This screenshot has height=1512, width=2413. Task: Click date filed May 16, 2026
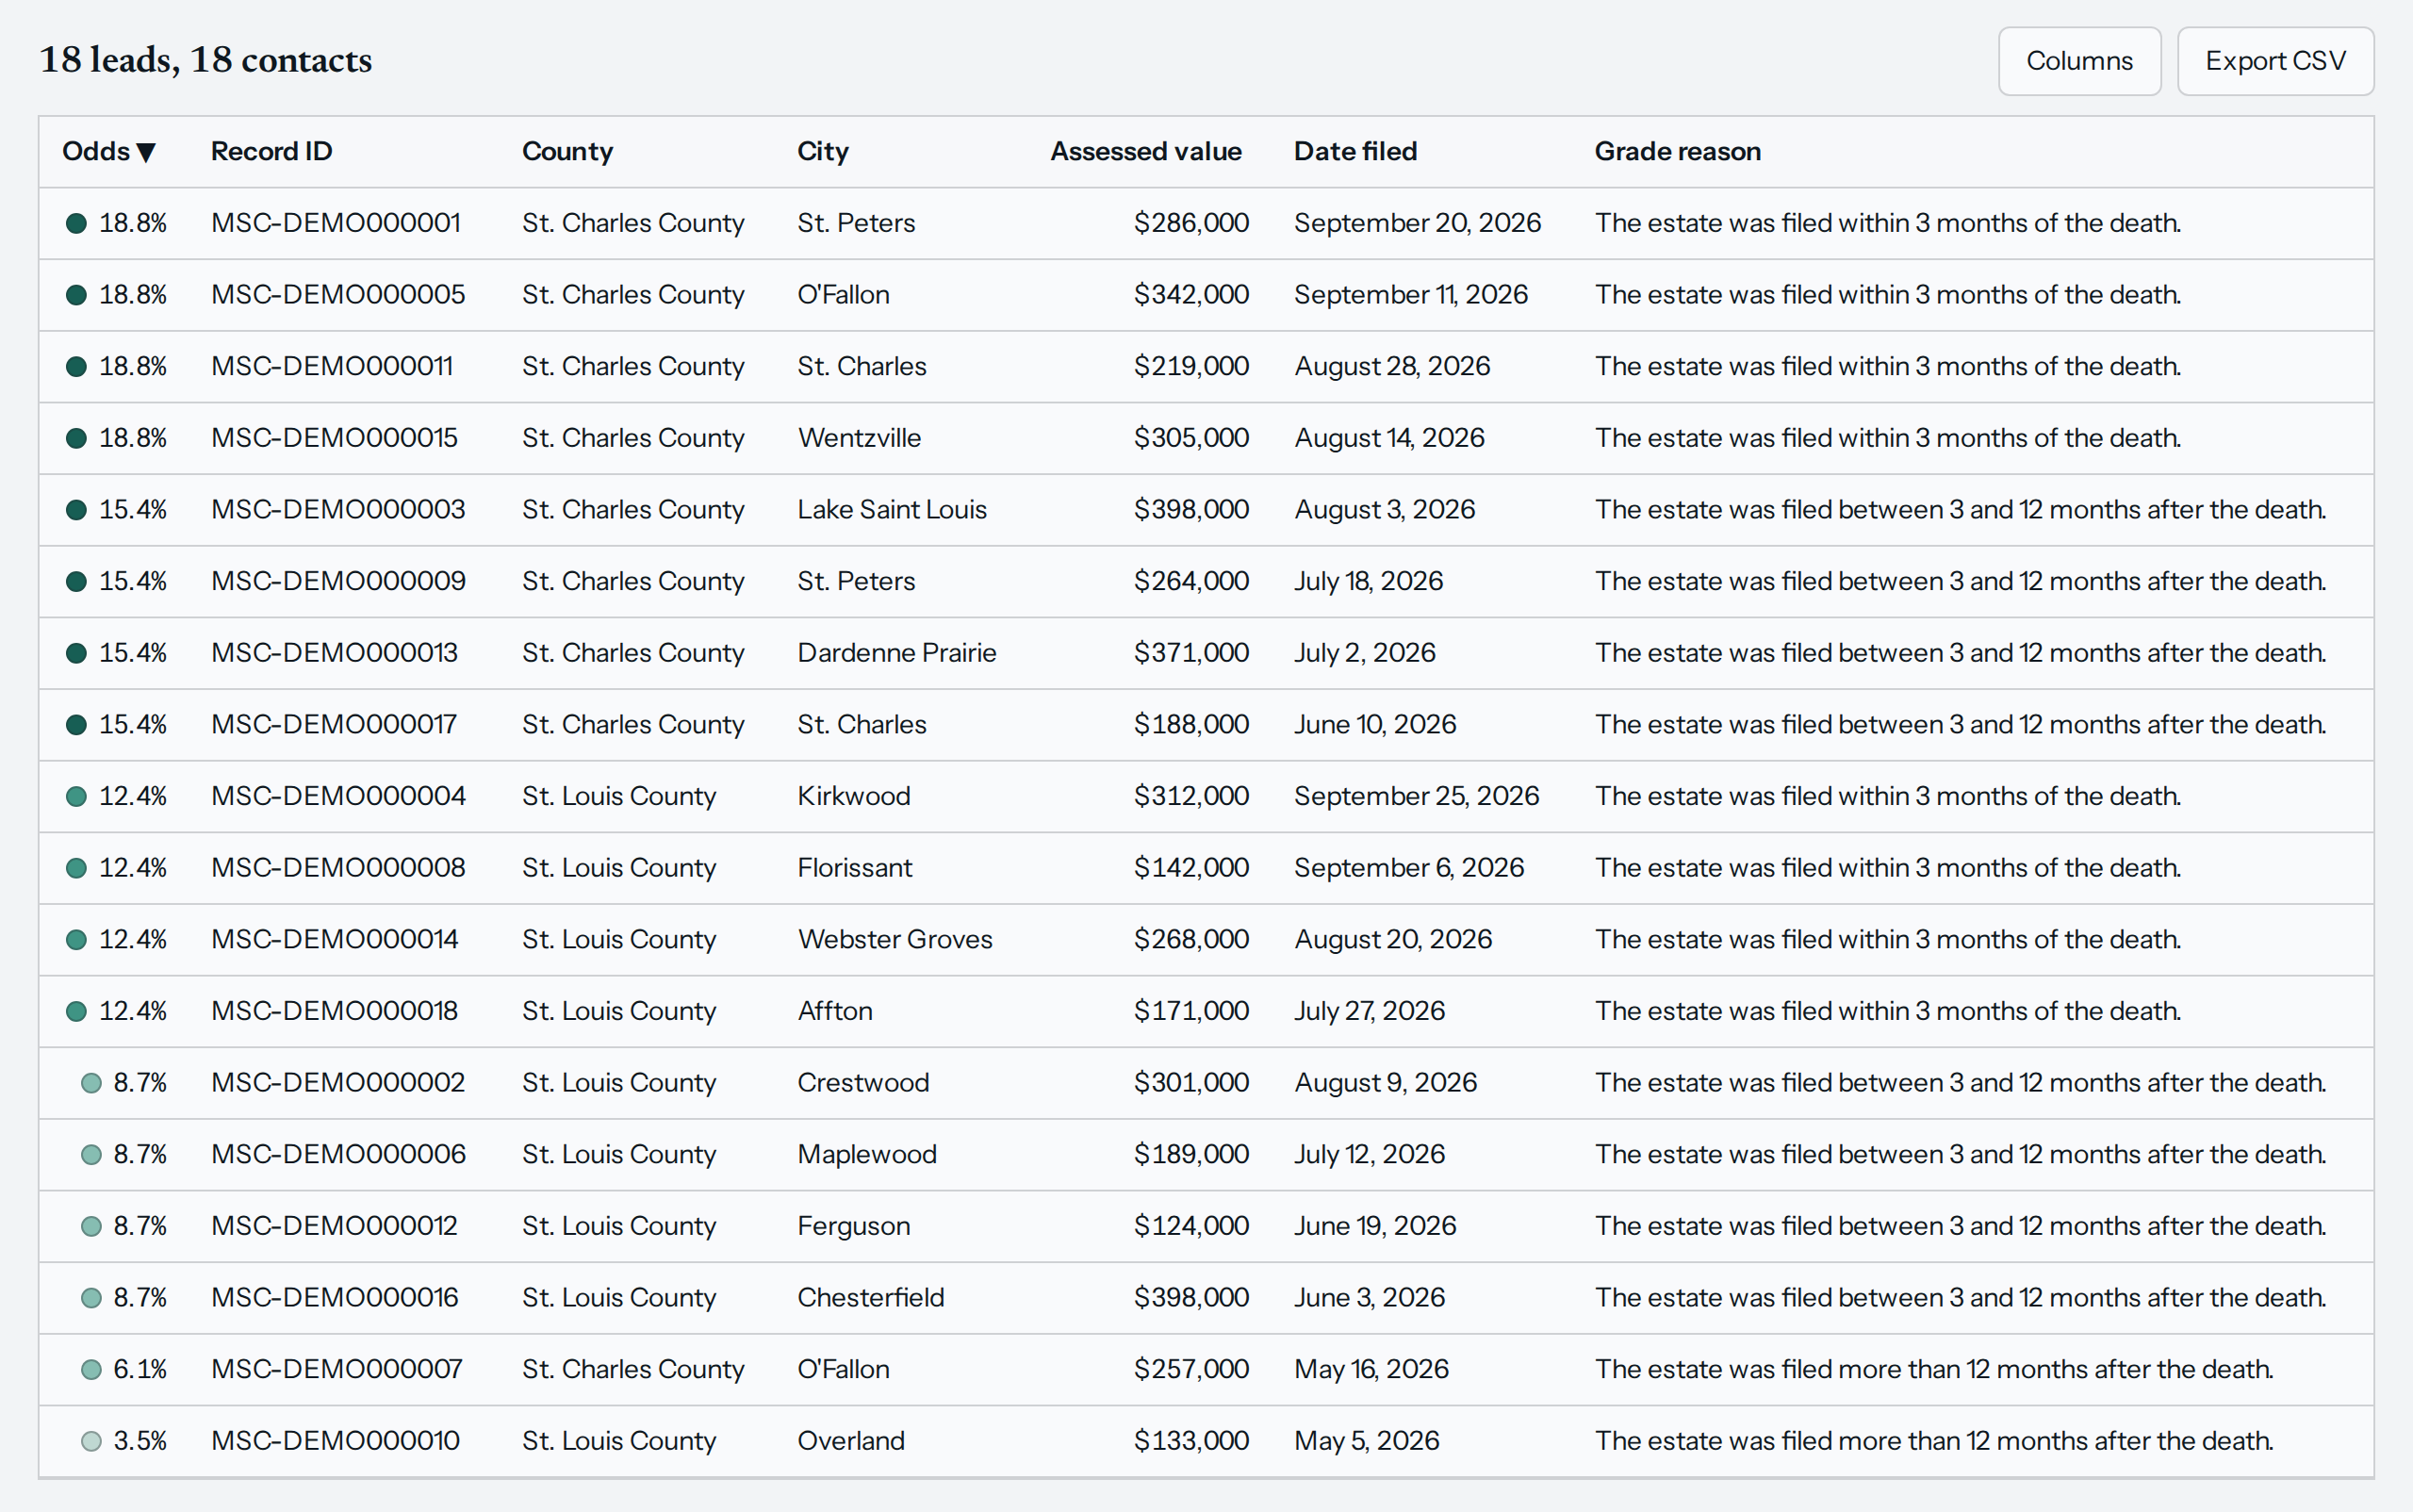coord(1371,1369)
